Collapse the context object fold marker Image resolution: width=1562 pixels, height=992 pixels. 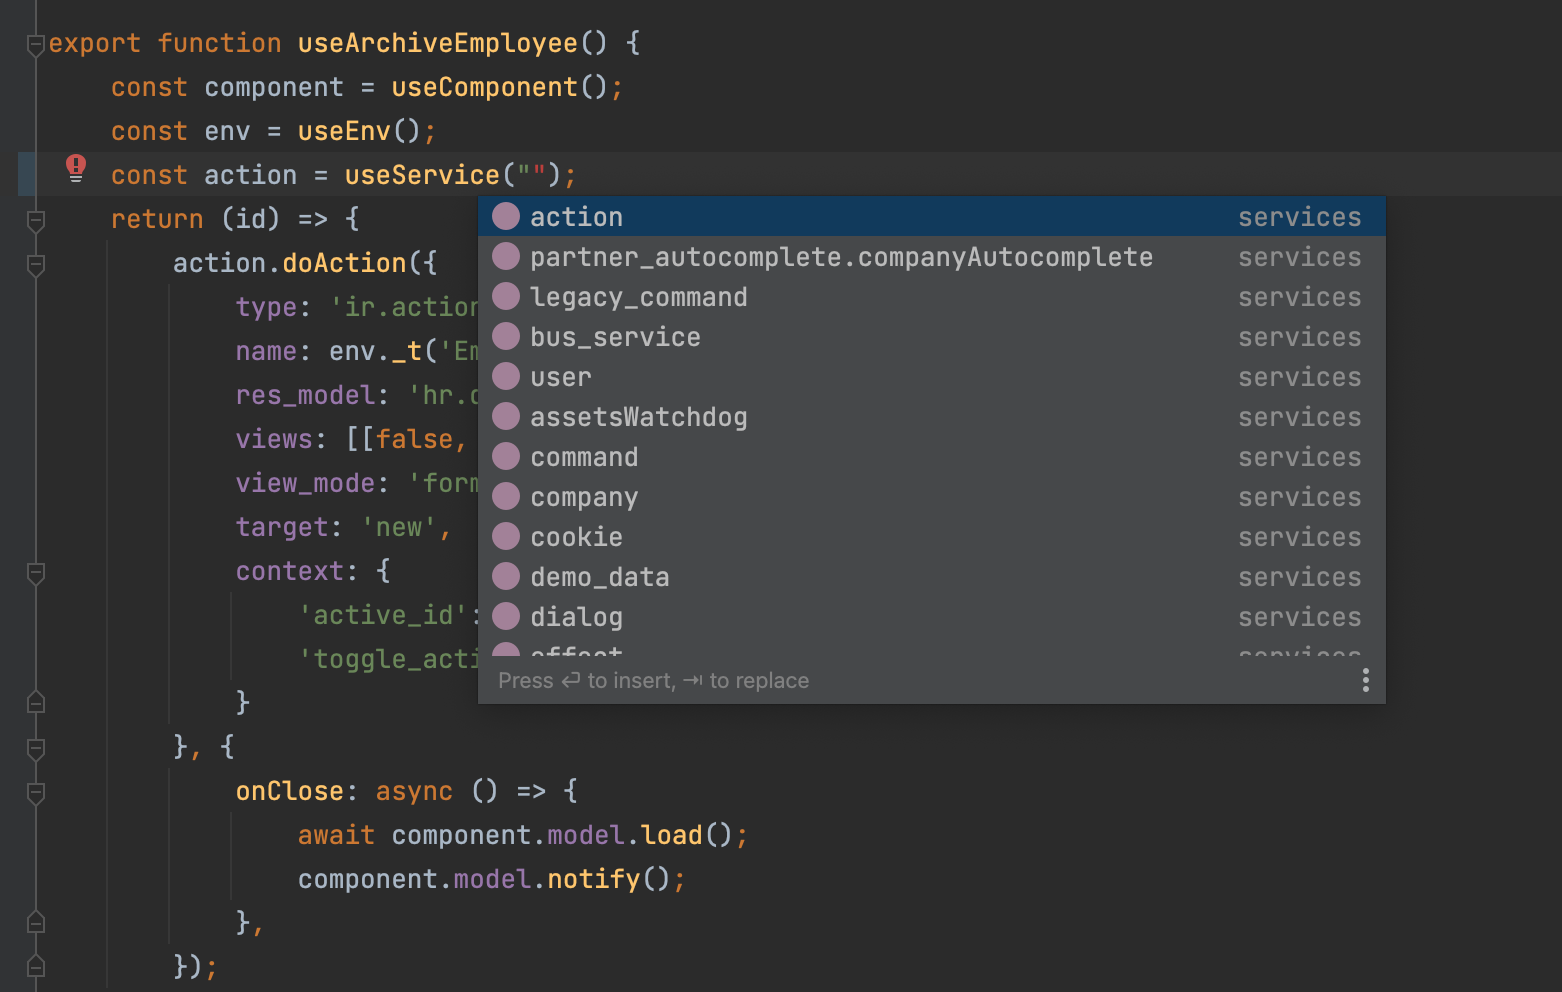pos(36,574)
